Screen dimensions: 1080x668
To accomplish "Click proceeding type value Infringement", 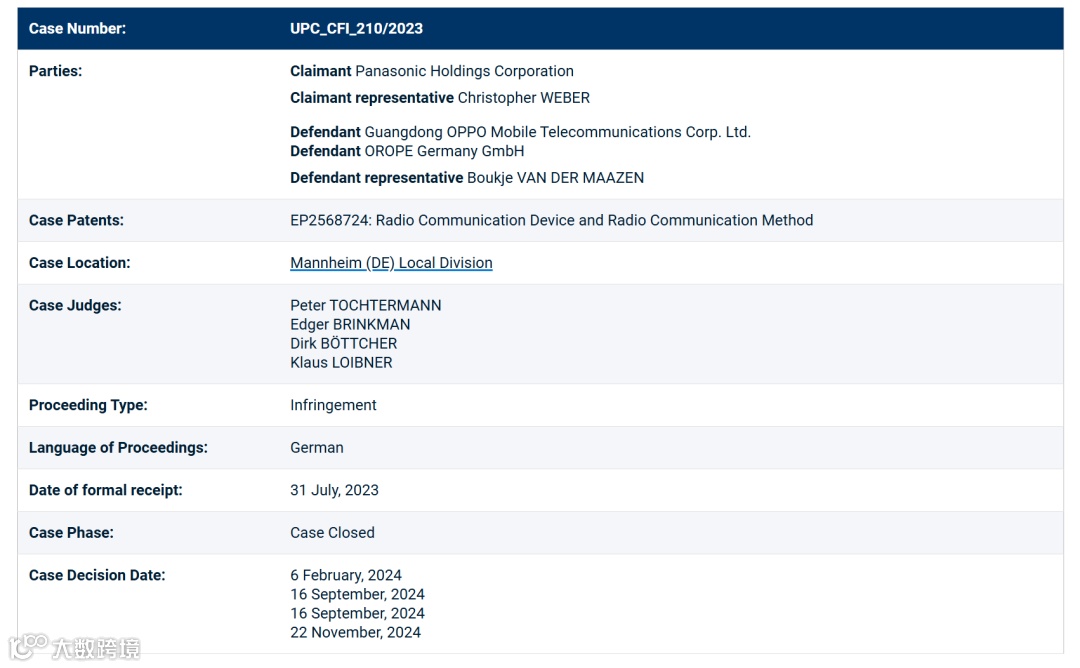I will pyautogui.click(x=333, y=405).
